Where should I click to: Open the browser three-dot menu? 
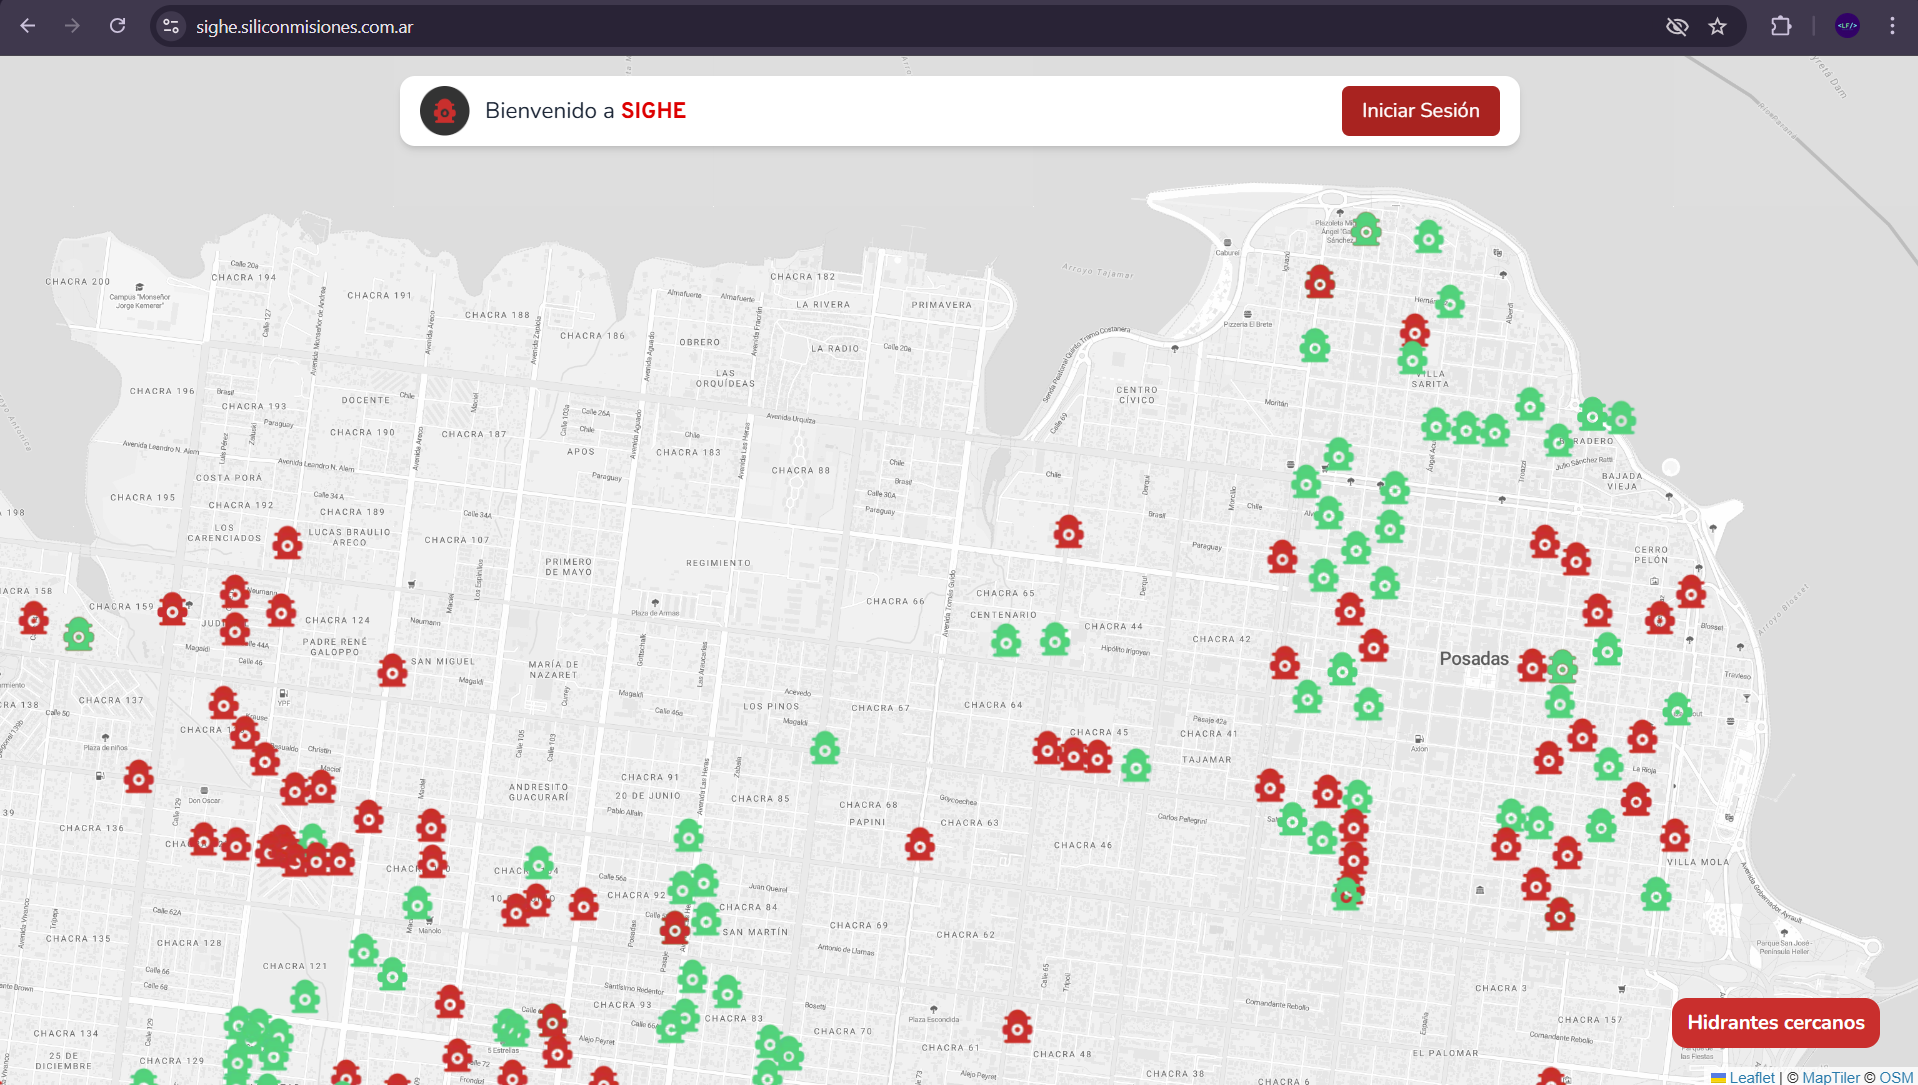click(1892, 27)
